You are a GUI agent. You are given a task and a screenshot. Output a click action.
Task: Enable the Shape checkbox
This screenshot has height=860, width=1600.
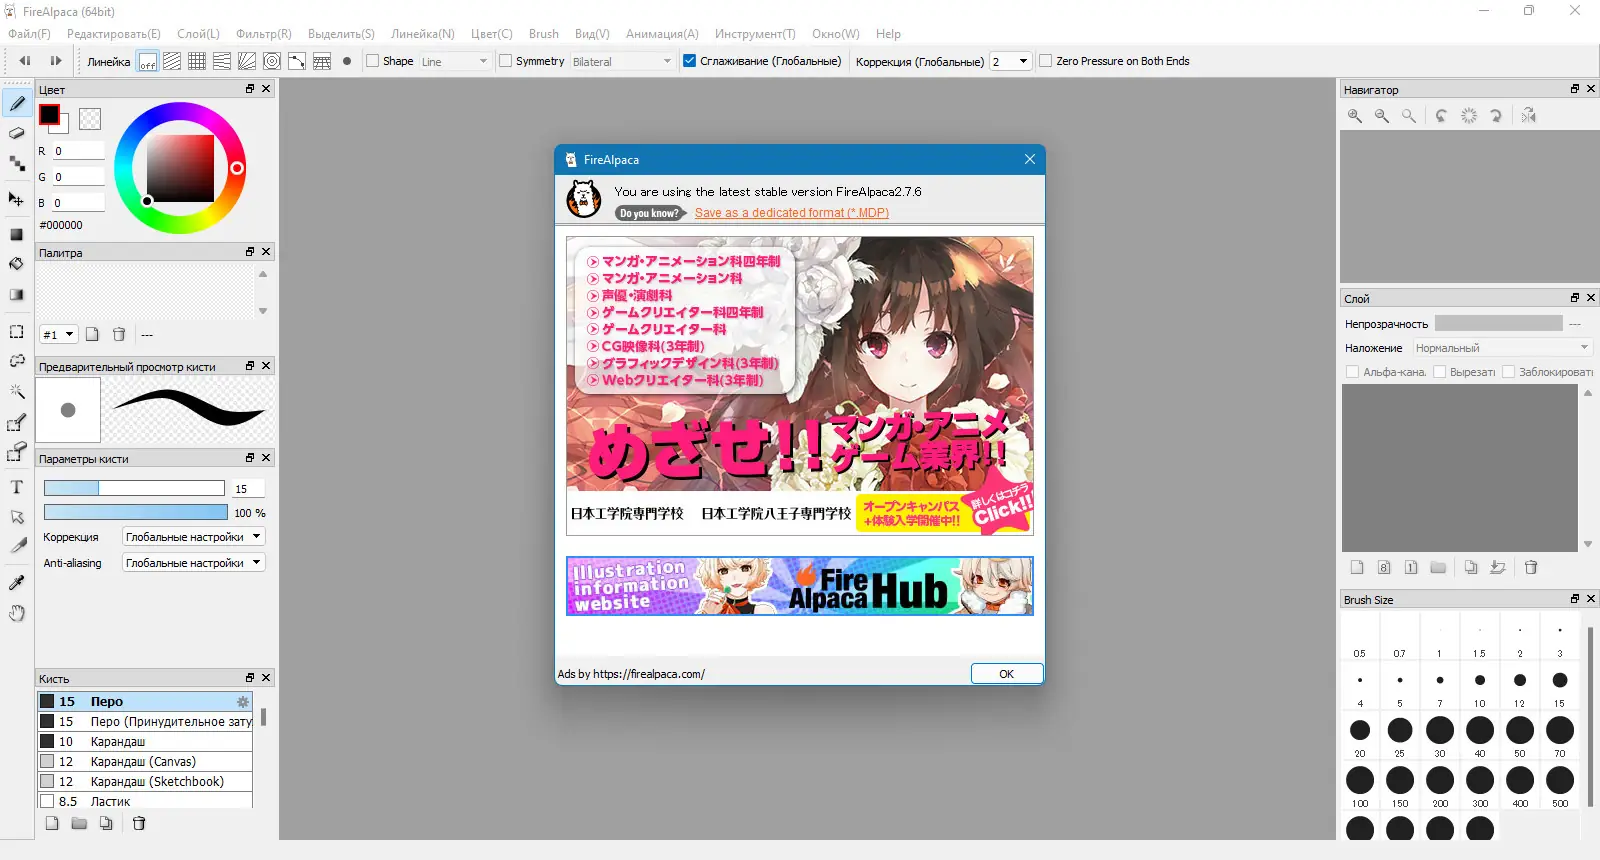pyautogui.click(x=373, y=61)
